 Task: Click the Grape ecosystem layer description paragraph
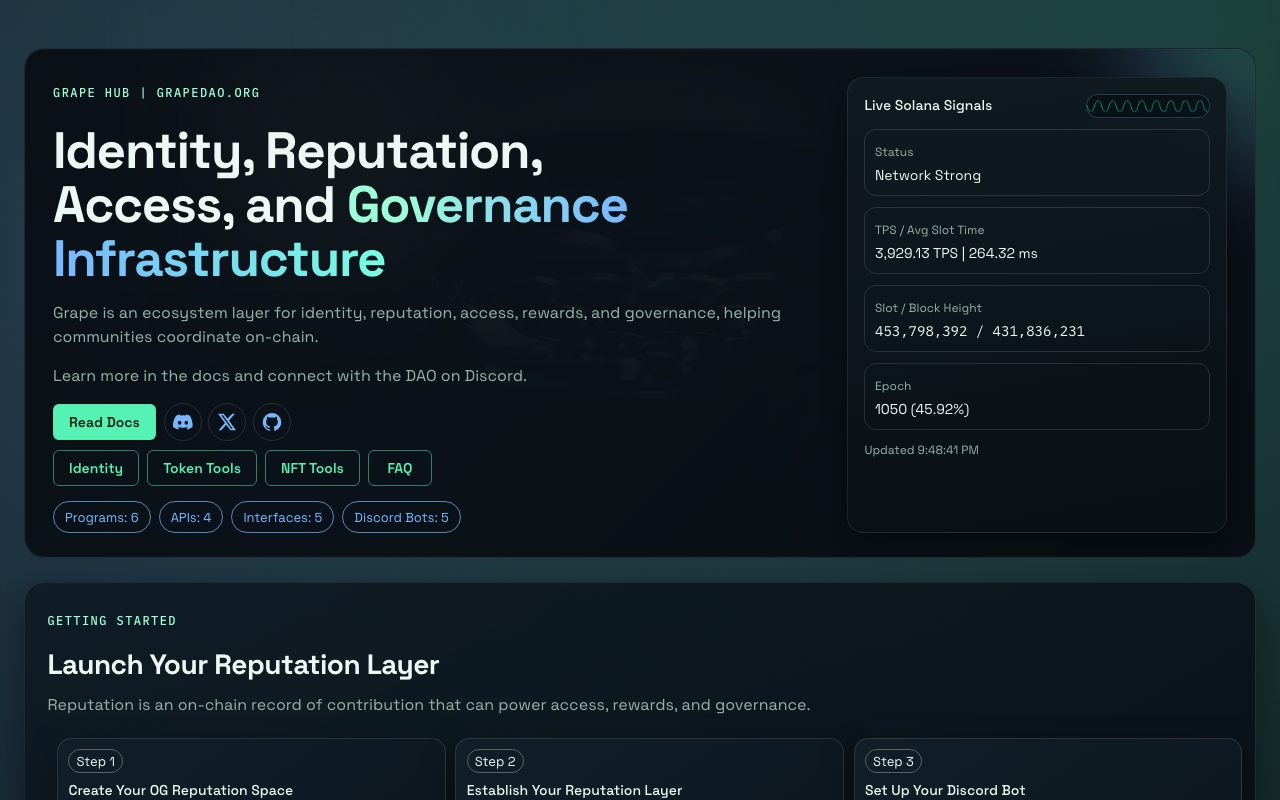tap(417, 325)
